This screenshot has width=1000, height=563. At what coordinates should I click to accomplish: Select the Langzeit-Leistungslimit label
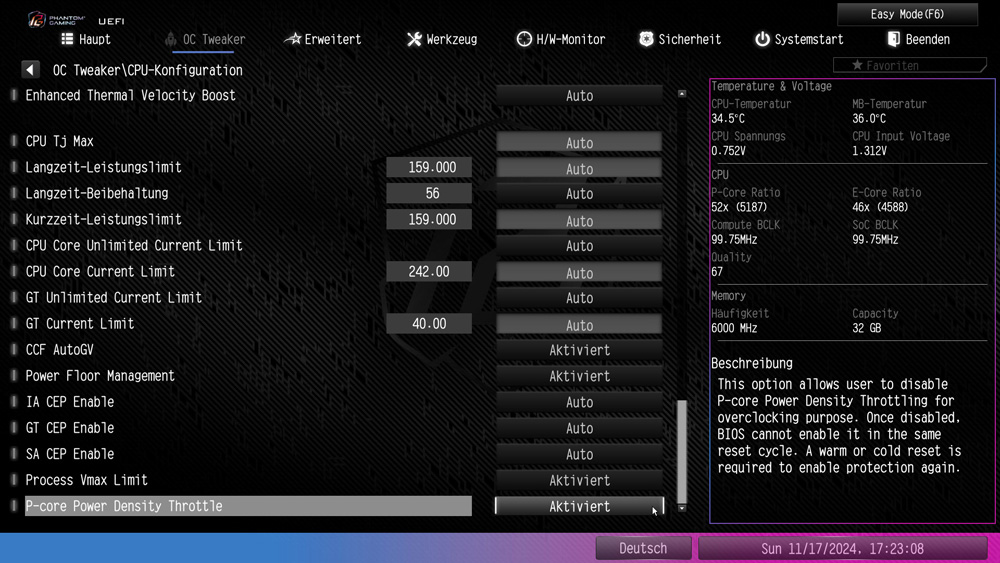(104, 168)
